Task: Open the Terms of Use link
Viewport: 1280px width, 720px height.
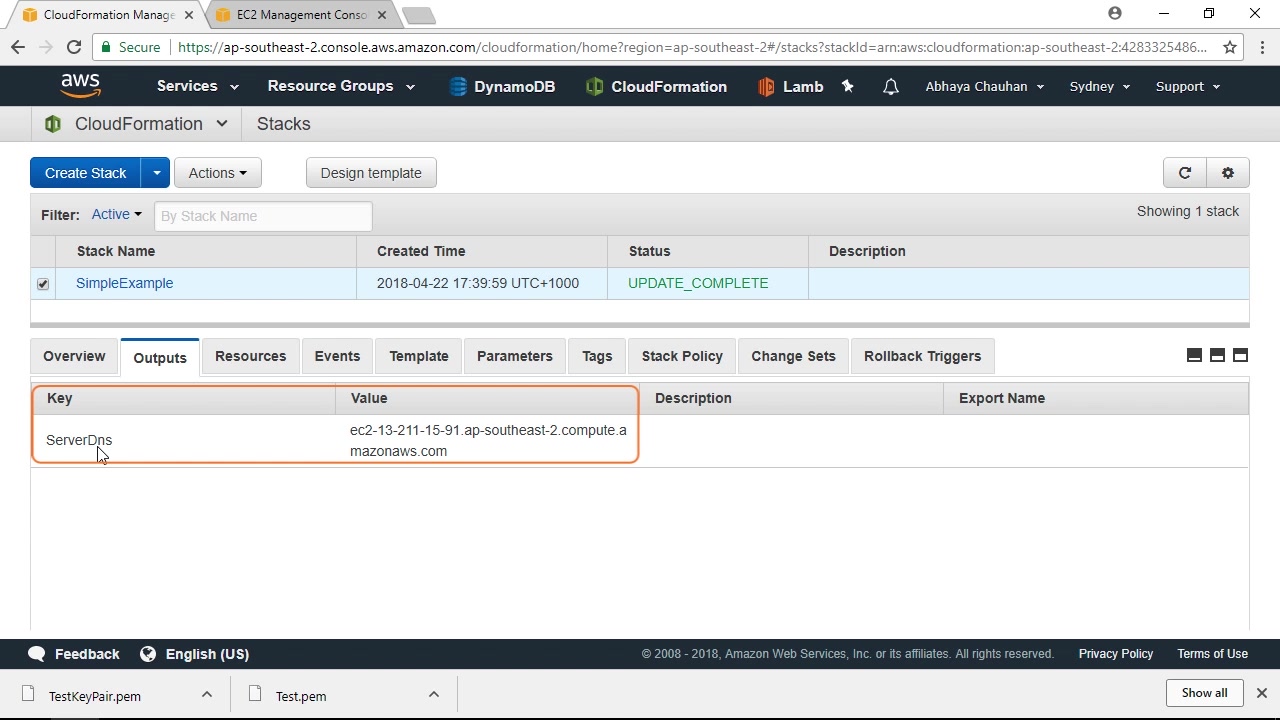Action: coord(1212,654)
